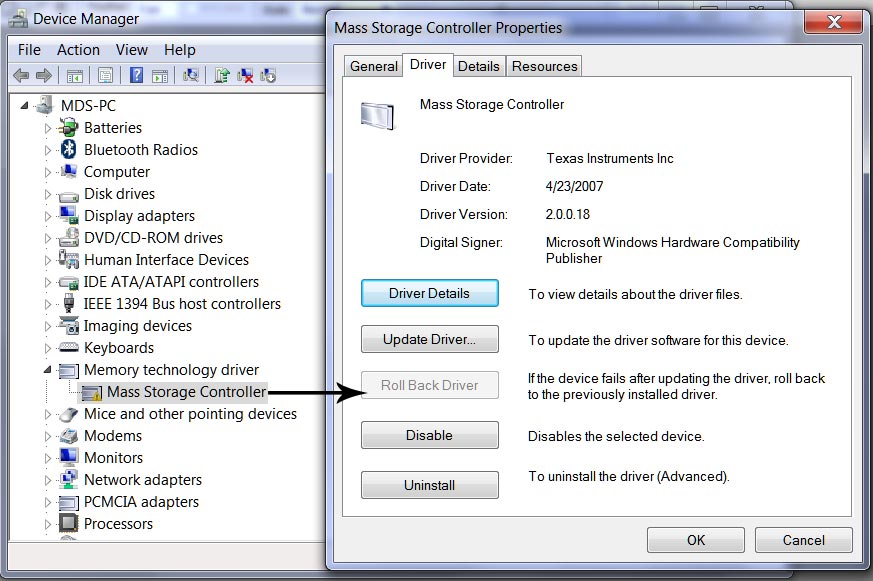Switch to the Details tab

(479, 66)
